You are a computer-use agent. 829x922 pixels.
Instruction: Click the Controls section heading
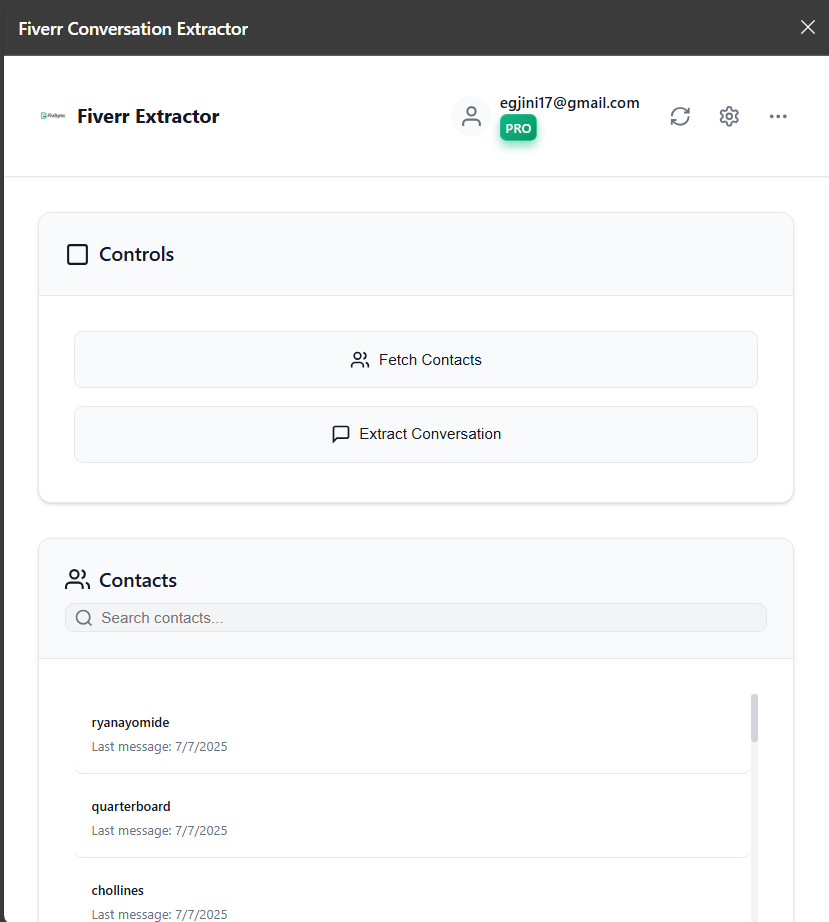(x=136, y=255)
